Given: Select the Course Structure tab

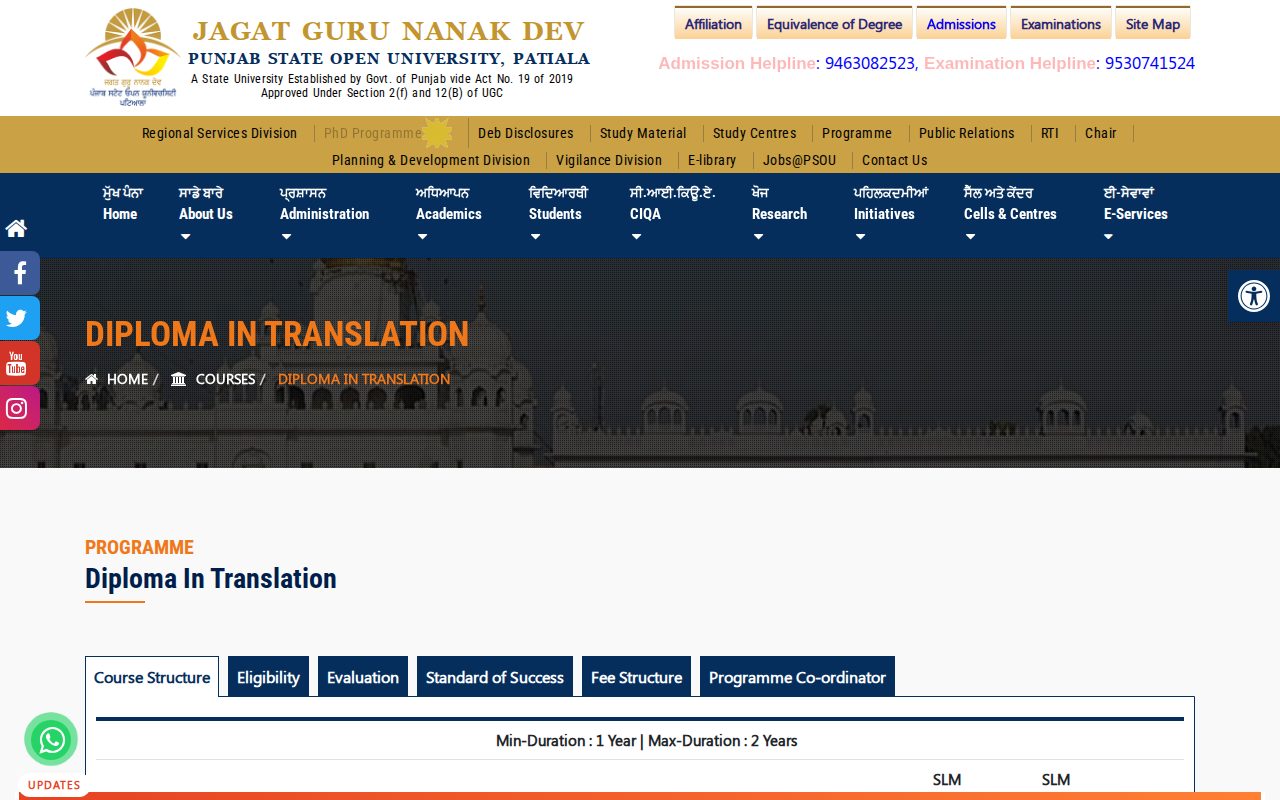Looking at the screenshot, I should (152, 677).
